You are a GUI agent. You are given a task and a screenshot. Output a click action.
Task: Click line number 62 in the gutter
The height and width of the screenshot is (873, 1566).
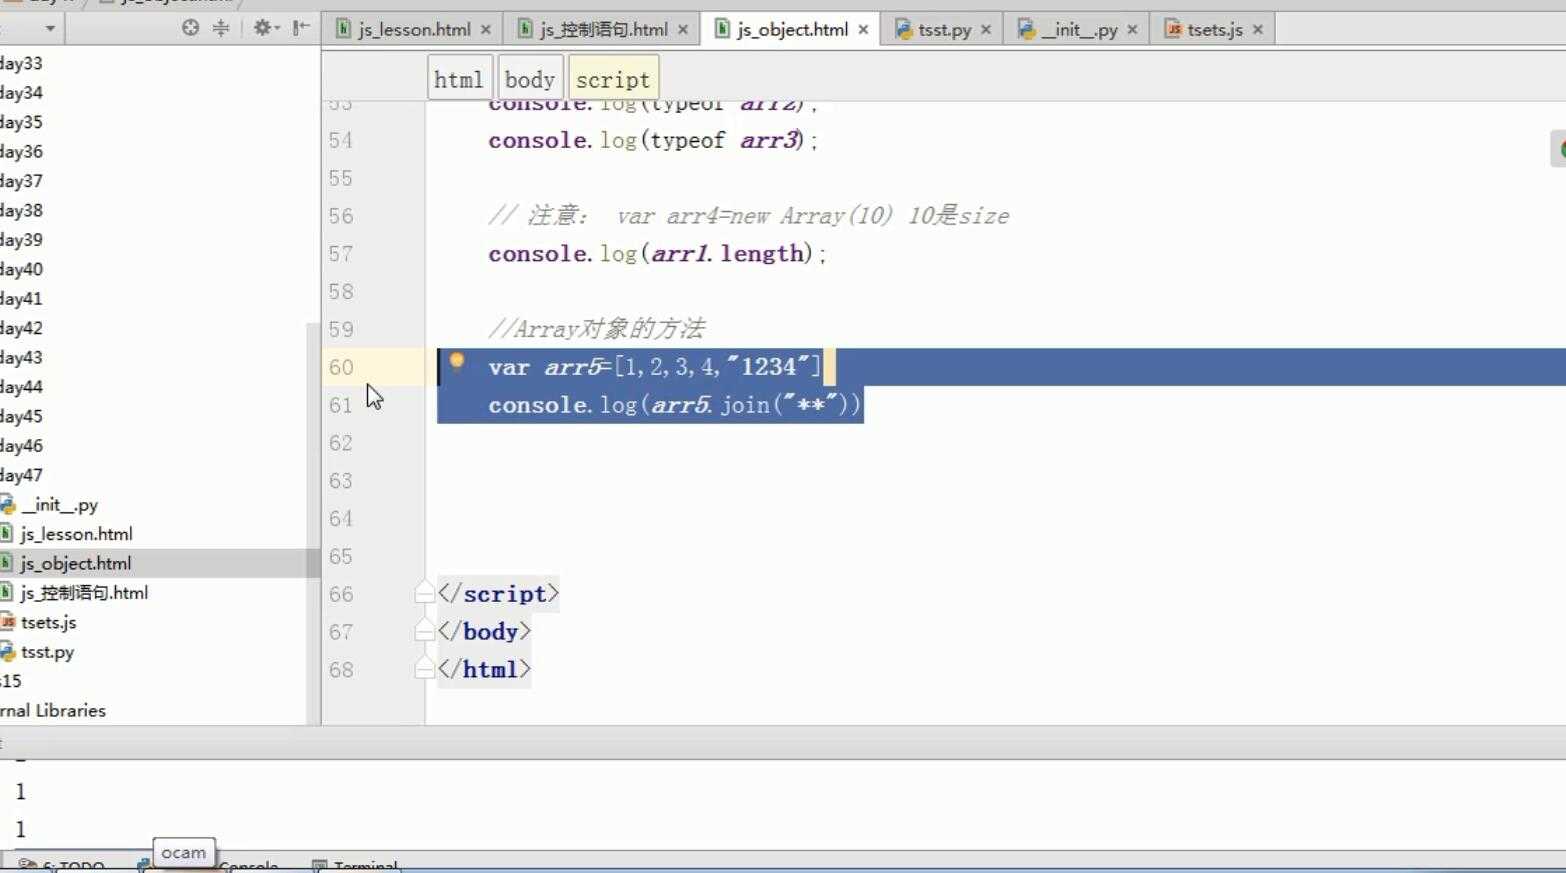[341, 443]
